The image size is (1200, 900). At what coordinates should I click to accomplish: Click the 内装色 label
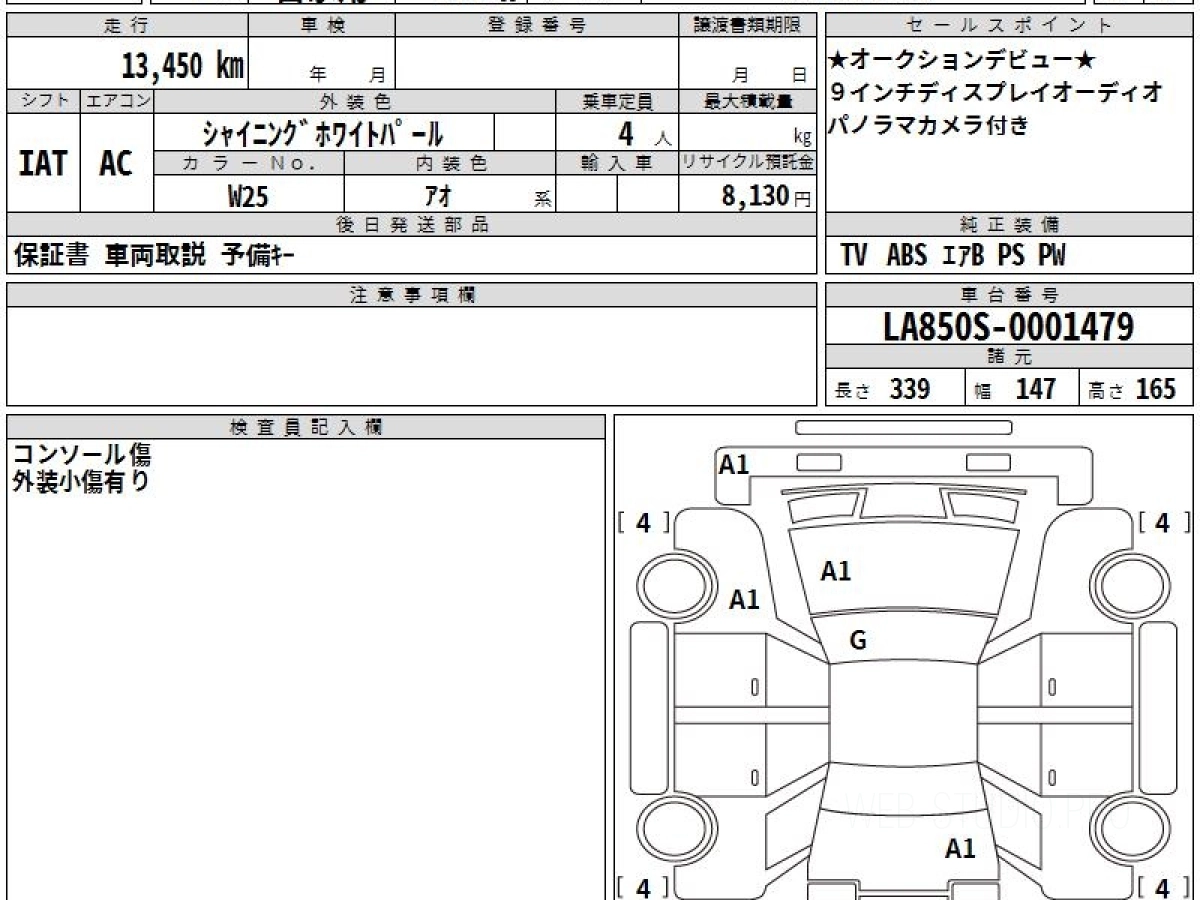coord(450,163)
